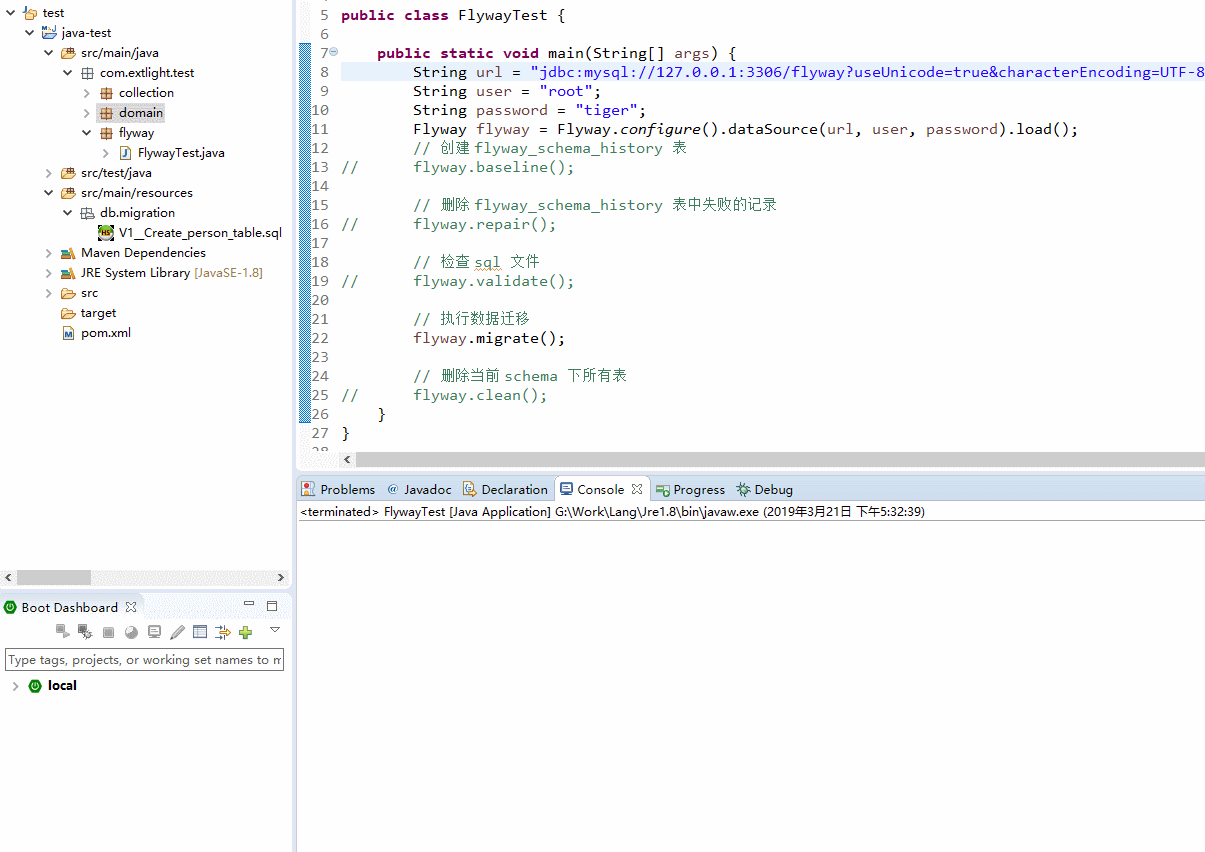Click the green plus add icon

coord(246,632)
